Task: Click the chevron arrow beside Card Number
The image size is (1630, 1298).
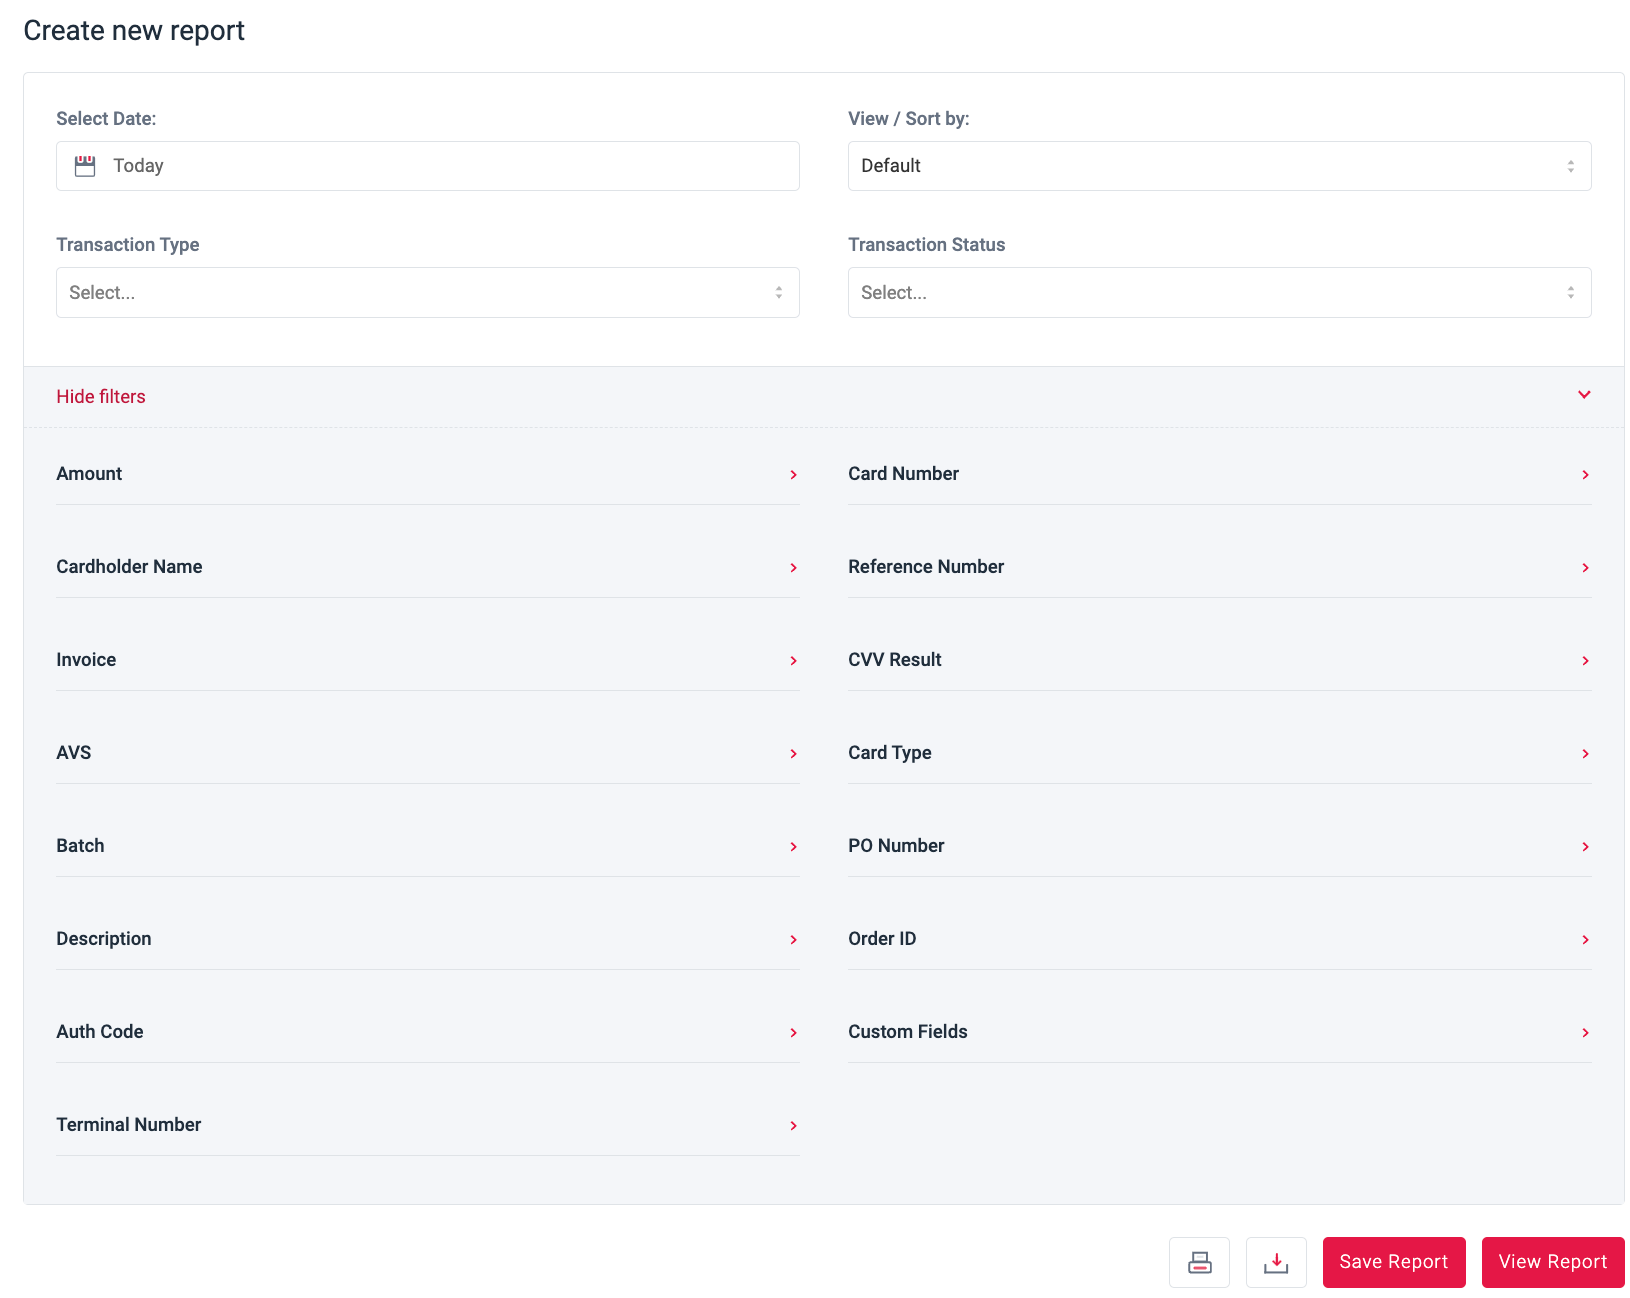Action: pyautogui.click(x=1585, y=475)
